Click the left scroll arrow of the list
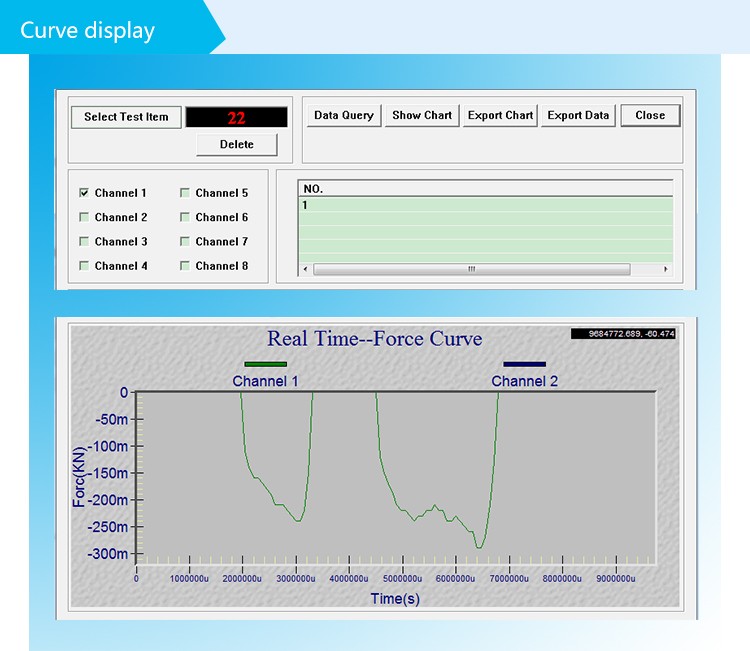 pyautogui.click(x=306, y=270)
